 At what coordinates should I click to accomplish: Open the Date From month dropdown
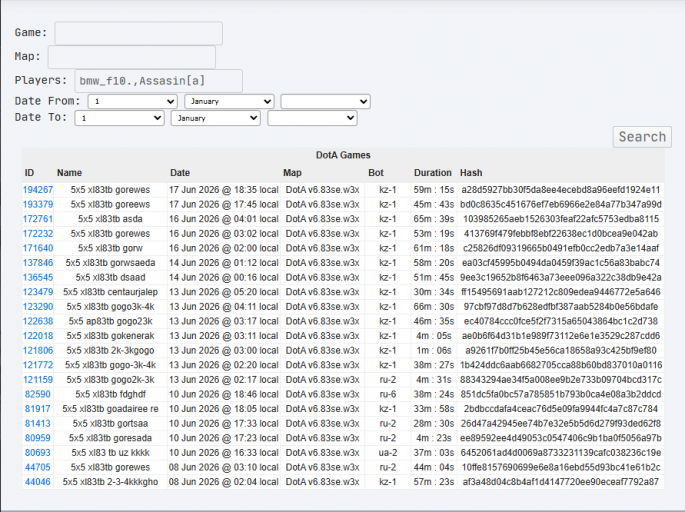click(x=229, y=101)
